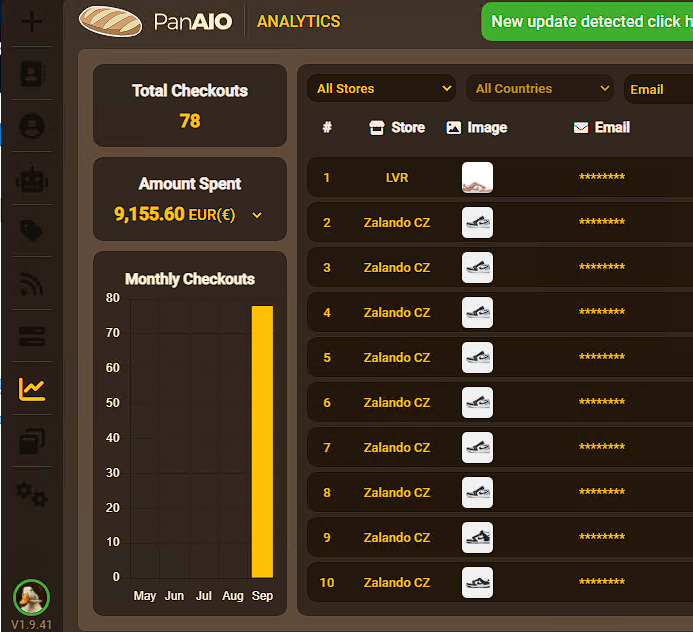Click the 9,155.60 amount spent value
The width and height of the screenshot is (693, 632).
tap(149, 214)
